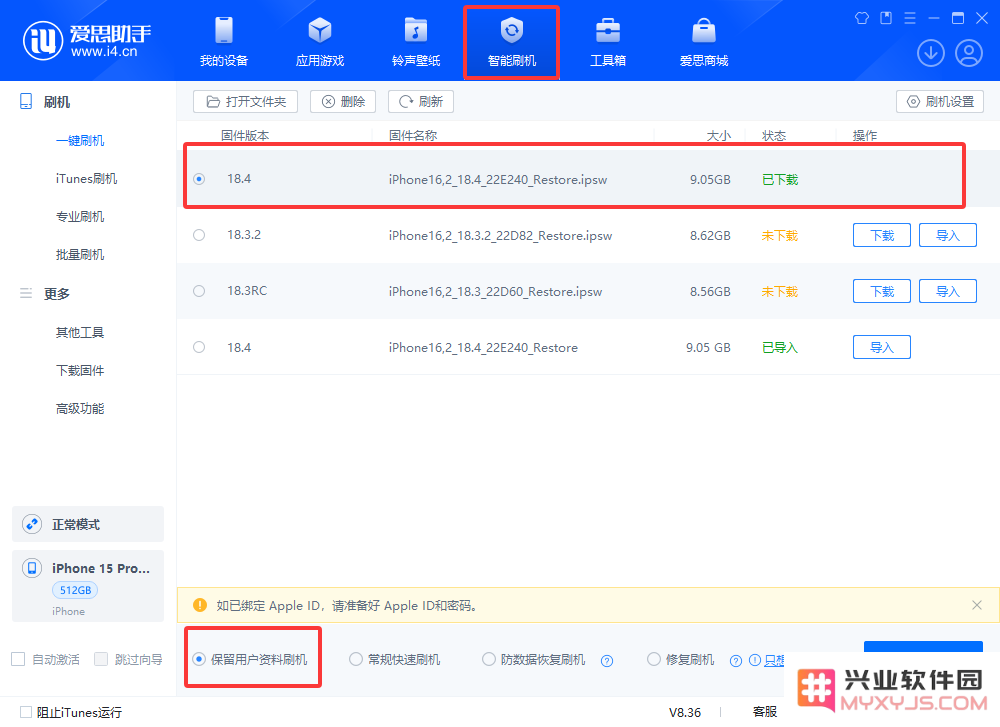Viewport: 1000px width, 727px height.
Task: Click the orange warning icon in banner
Action: pos(200,605)
